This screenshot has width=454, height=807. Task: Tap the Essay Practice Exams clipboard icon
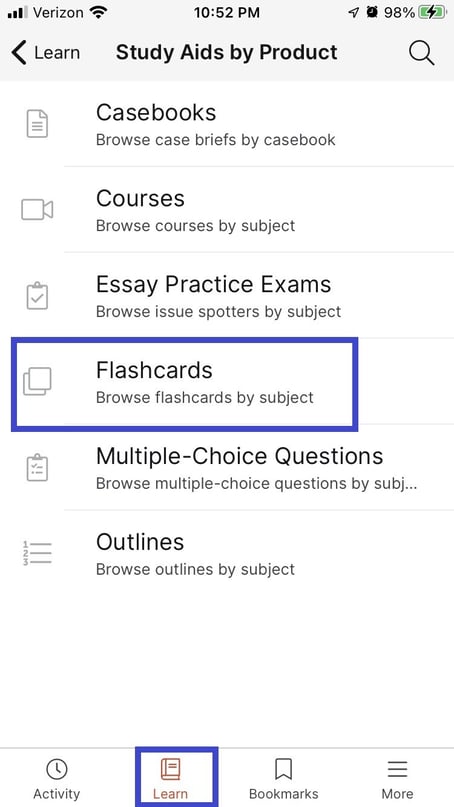37,295
